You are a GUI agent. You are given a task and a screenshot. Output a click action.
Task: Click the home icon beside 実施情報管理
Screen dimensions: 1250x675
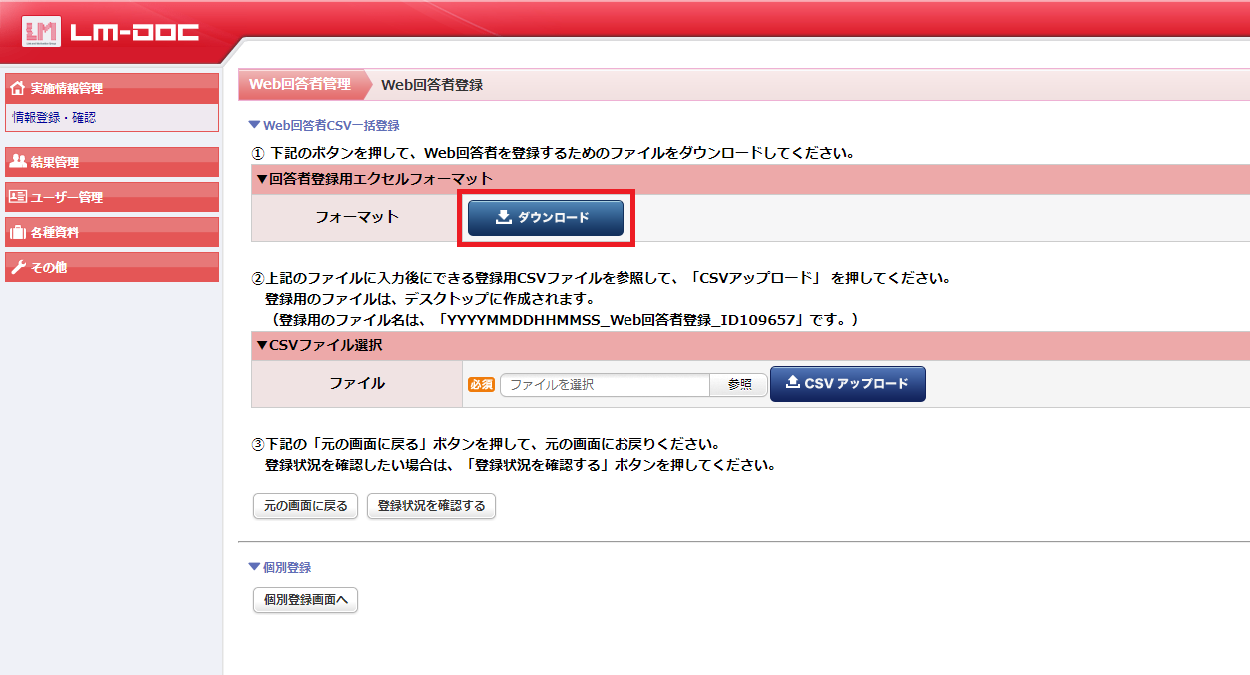tap(17, 89)
